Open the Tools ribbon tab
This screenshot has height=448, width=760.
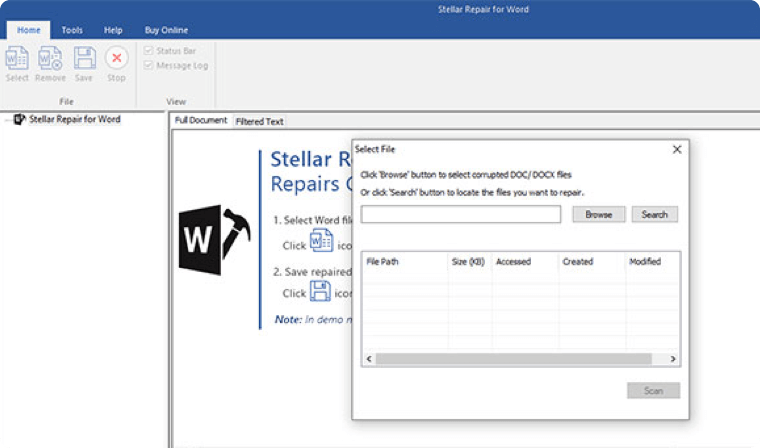point(72,30)
